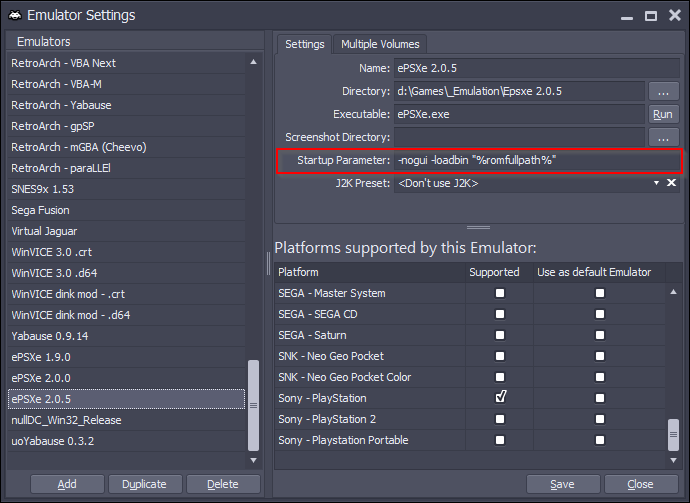
Task: Select ePSXe 1.9.0 emulator
Action: click(126, 357)
